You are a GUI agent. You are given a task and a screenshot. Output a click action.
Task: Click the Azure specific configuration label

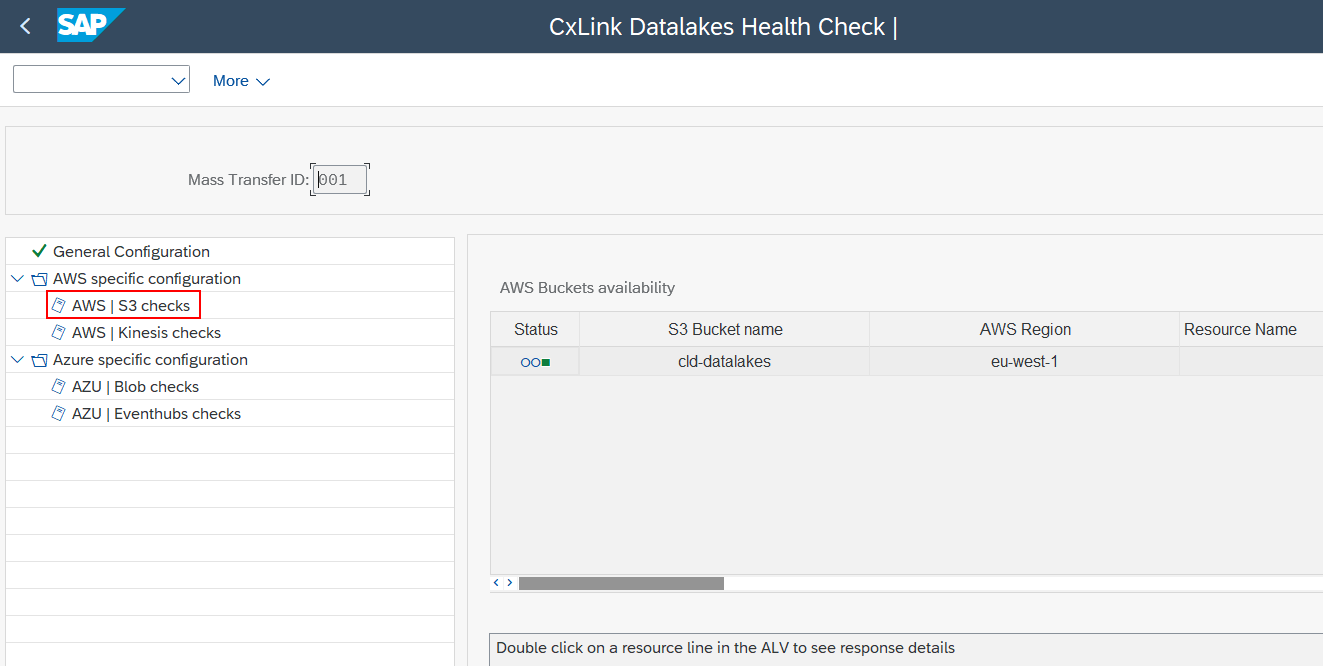point(150,360)
